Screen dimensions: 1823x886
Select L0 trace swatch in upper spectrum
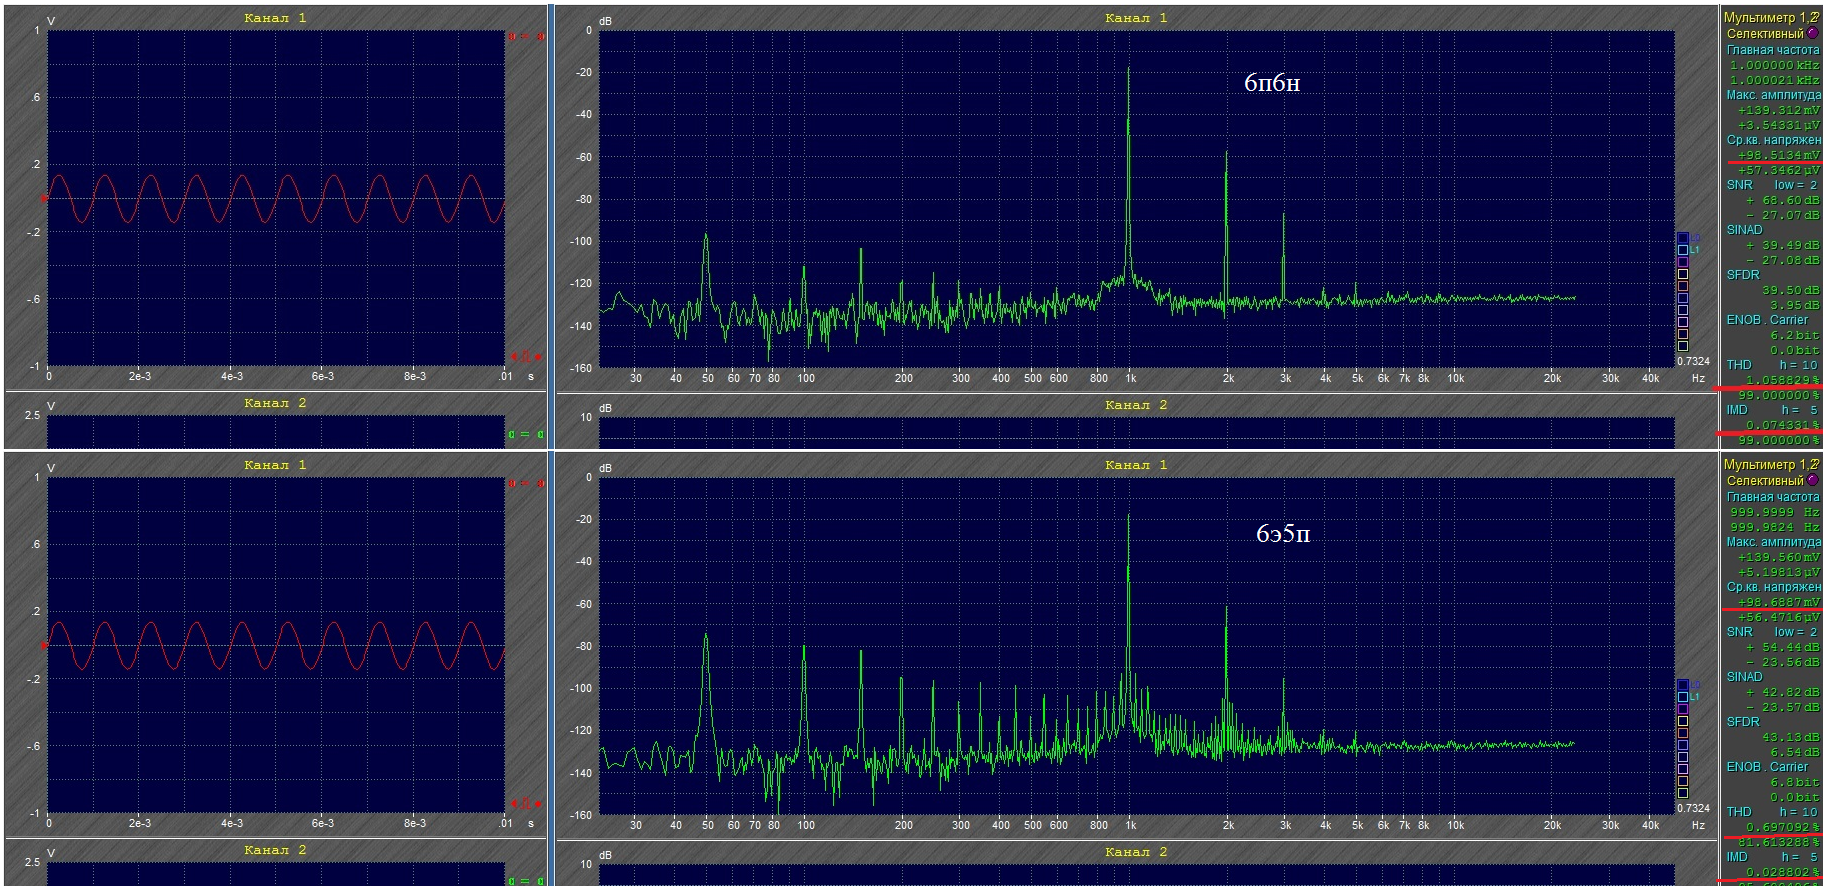point(1683,238)
